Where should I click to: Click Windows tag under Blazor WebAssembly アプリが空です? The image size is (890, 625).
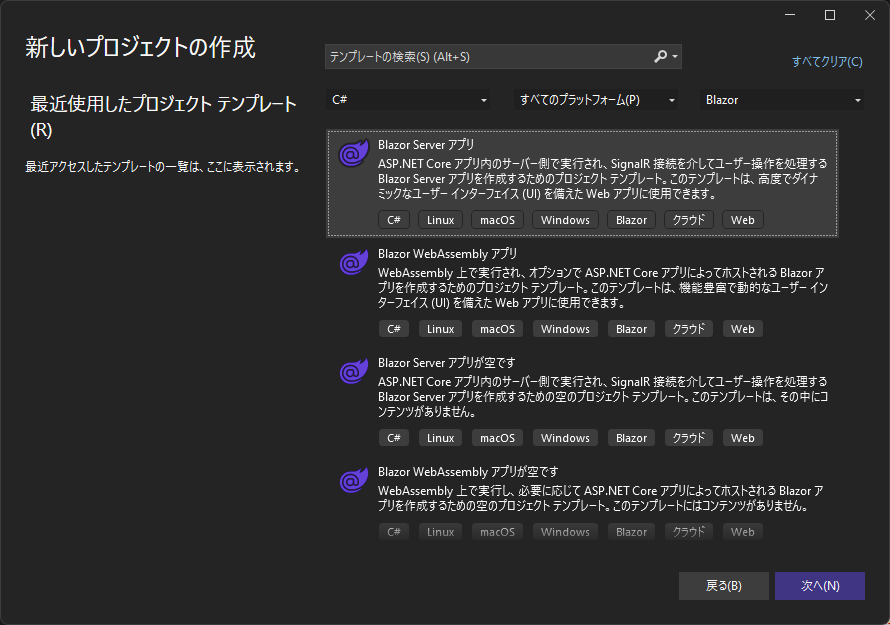coord(565,532)
